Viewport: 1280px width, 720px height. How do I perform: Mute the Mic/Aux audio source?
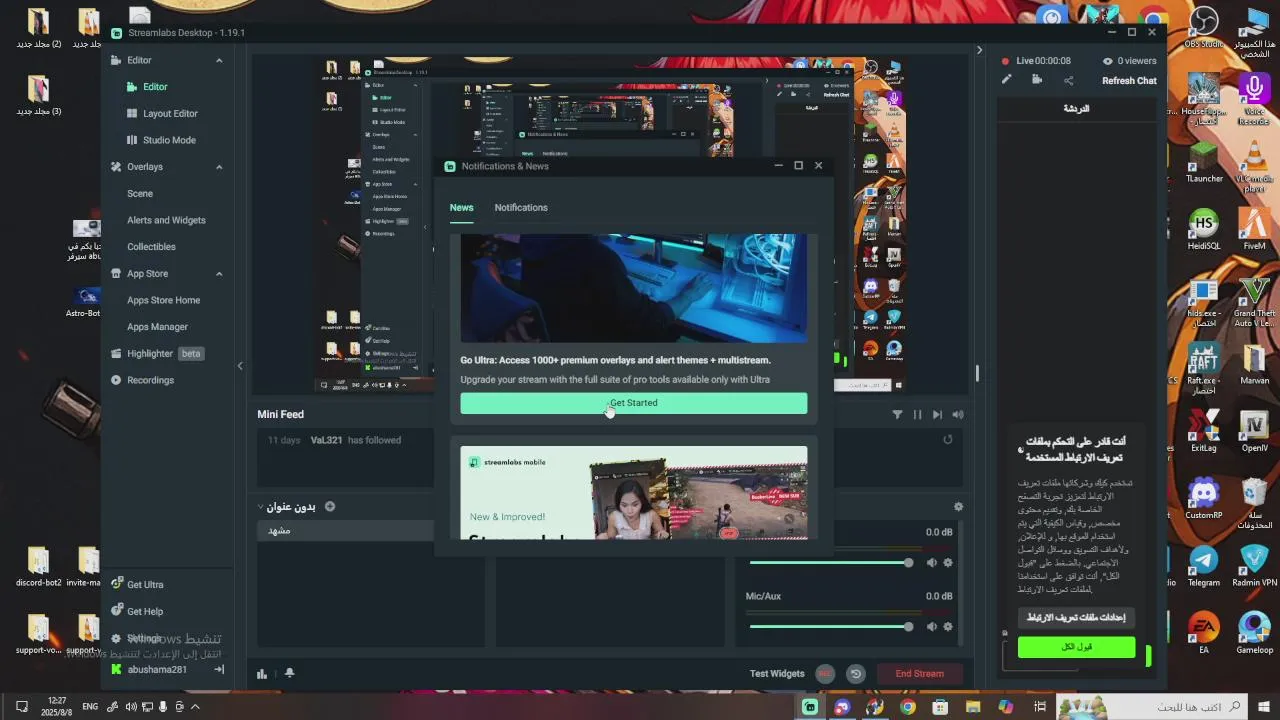click(932, 627)
